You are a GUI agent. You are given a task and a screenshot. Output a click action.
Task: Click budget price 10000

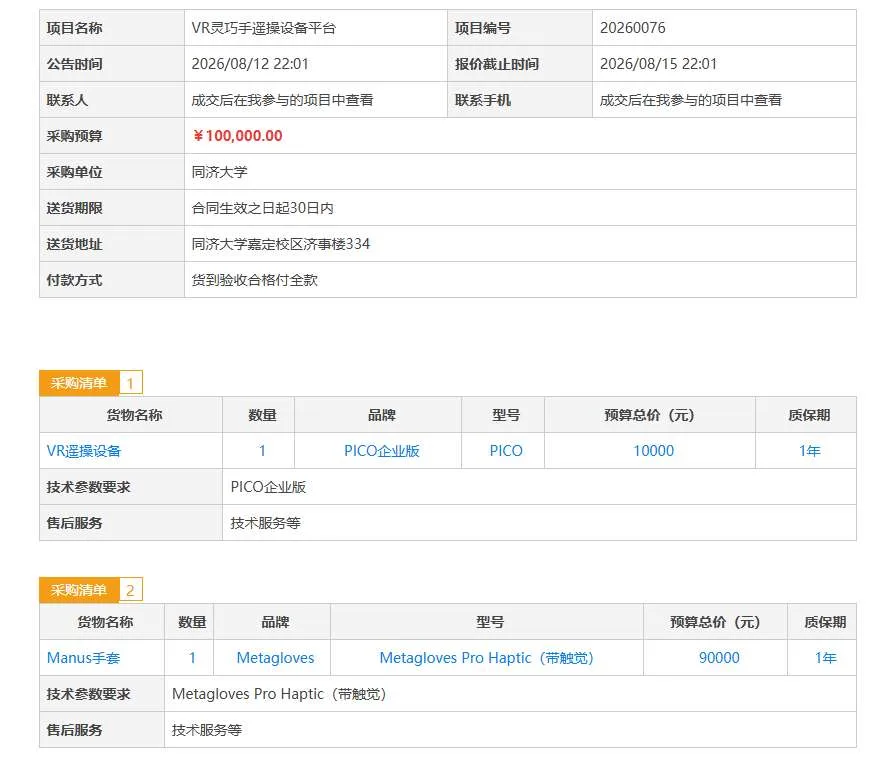(x=653, y=451)
